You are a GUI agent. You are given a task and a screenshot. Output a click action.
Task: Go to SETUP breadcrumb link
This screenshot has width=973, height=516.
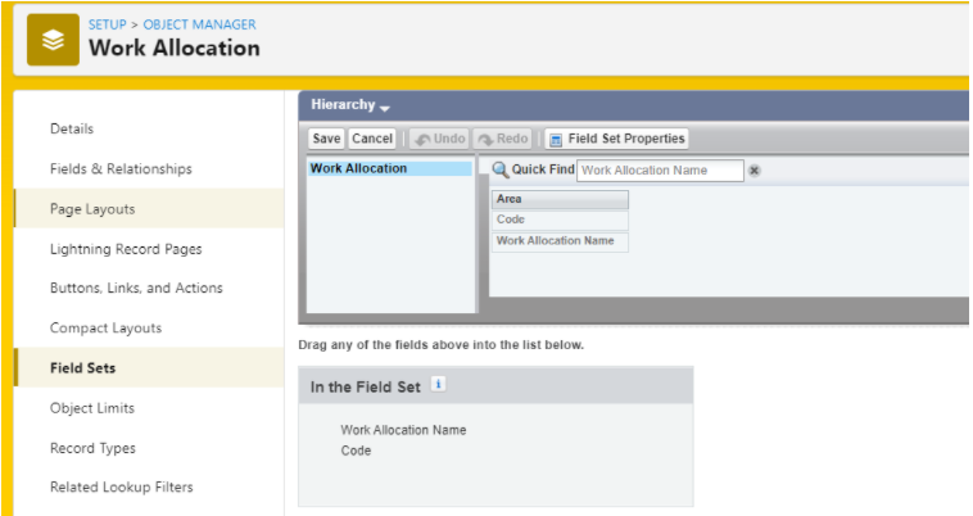coord(107,24)
